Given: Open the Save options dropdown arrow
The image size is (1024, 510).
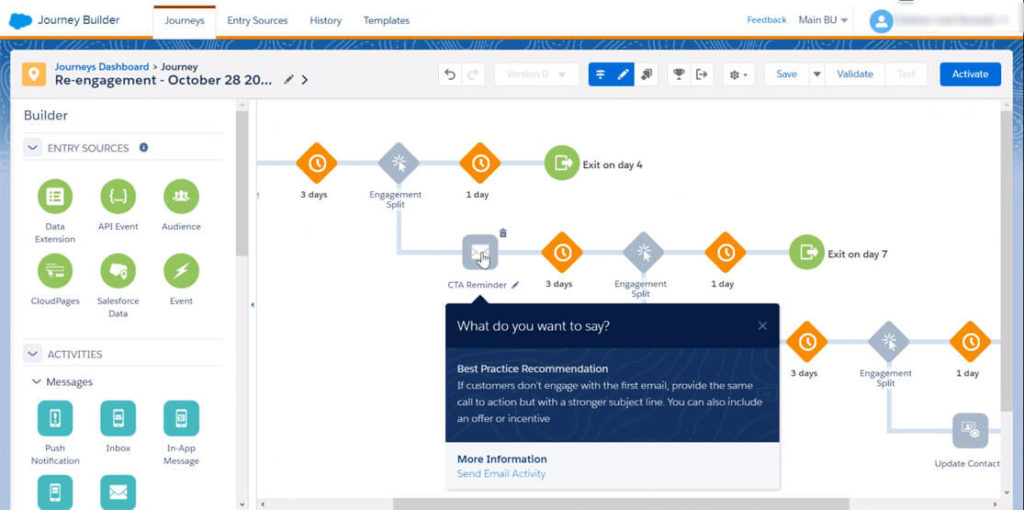Looking at the screenshot, I should 816,74.
